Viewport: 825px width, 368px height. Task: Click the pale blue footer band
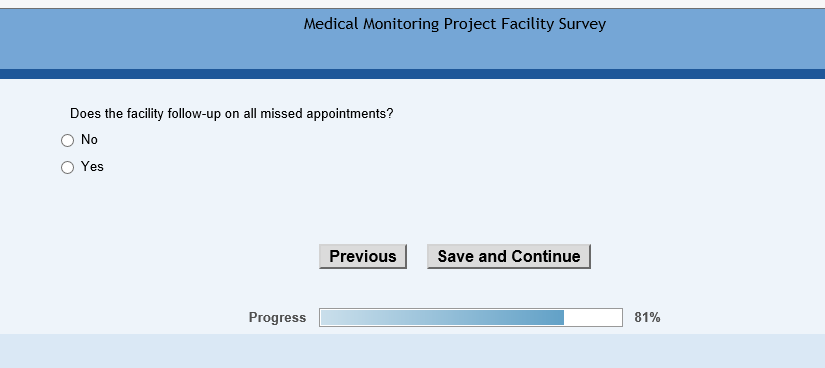click(412, 351)
